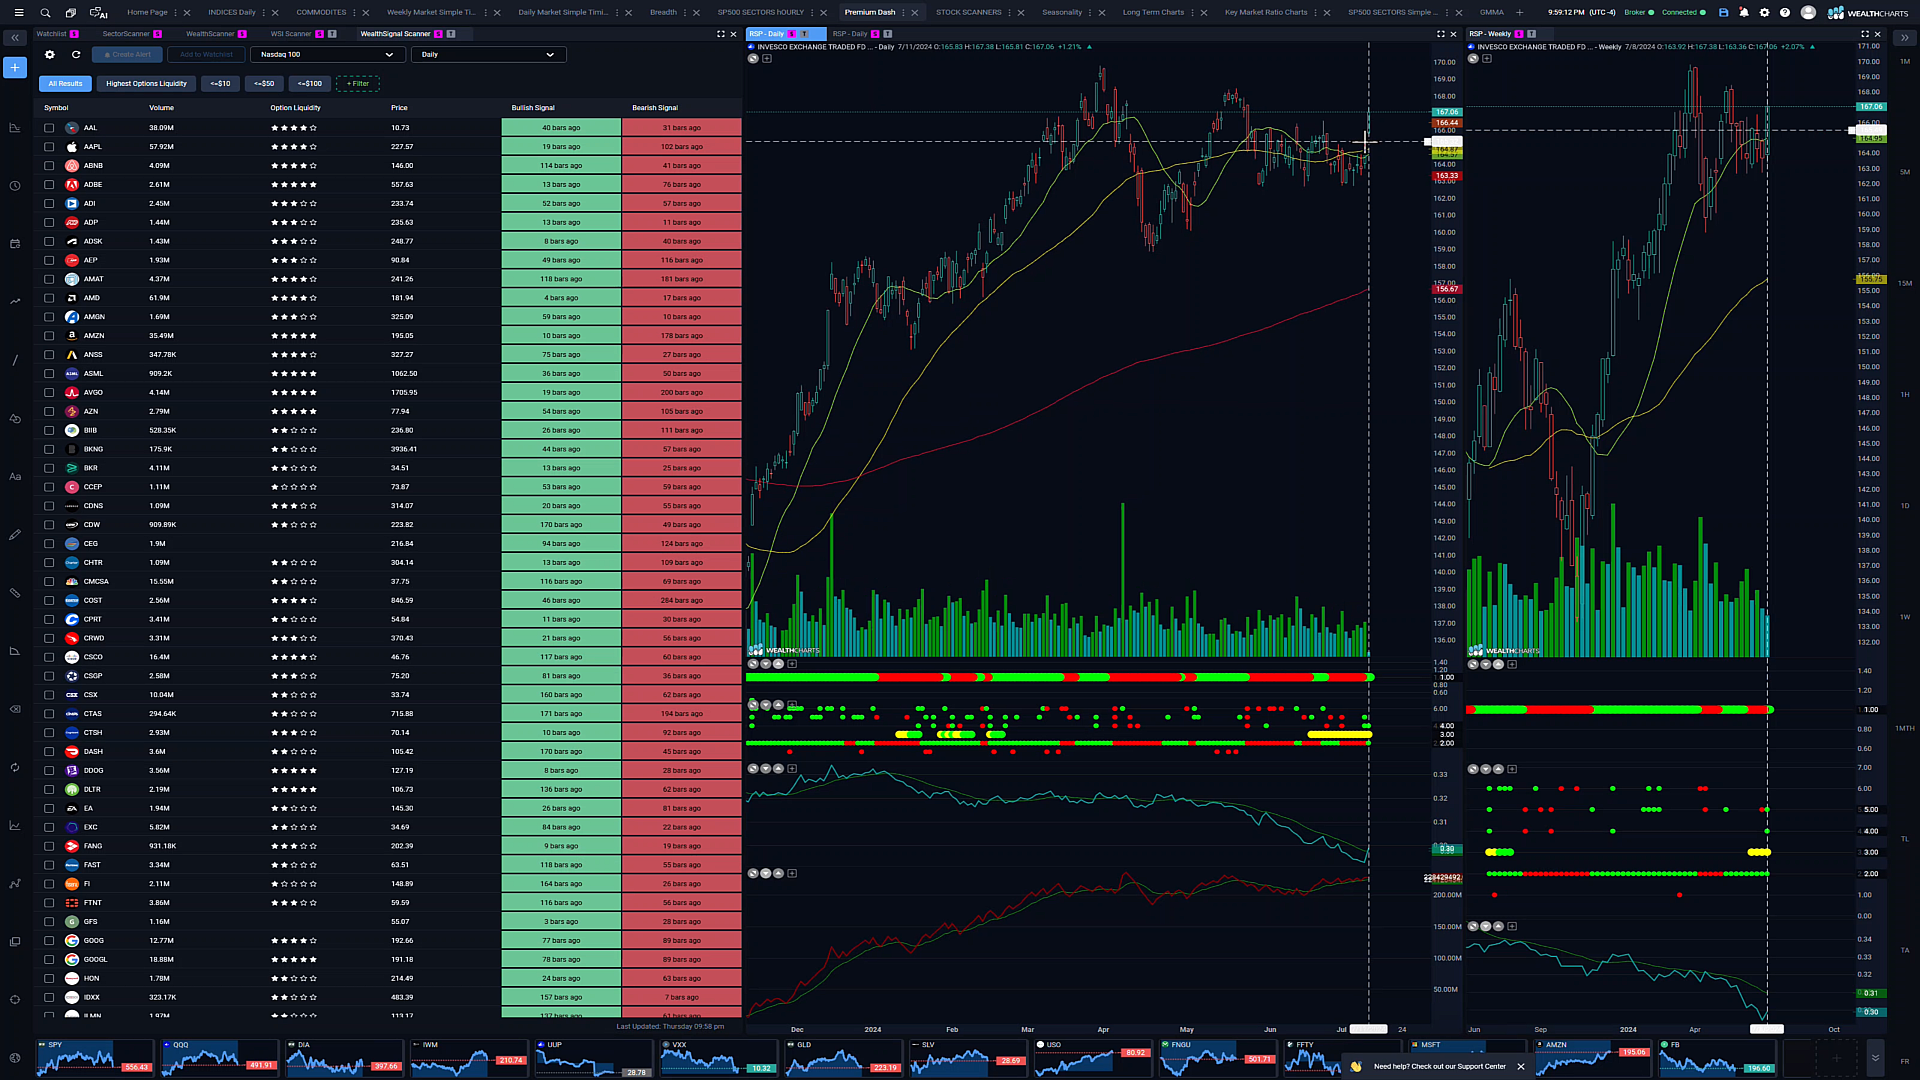
Task: Open scanner settings gear icon
Action: (50, 55)
